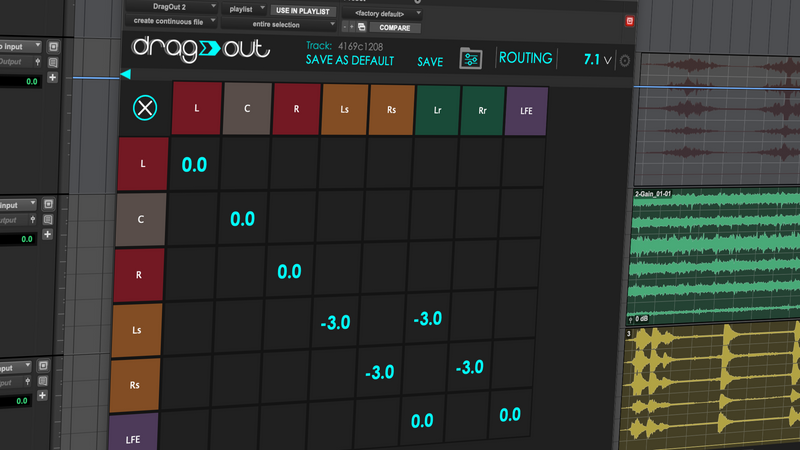Click the preset copy settings icon beside COMPARE
The height and width of the screenshot is (450, 800).
tap(361, 27)
